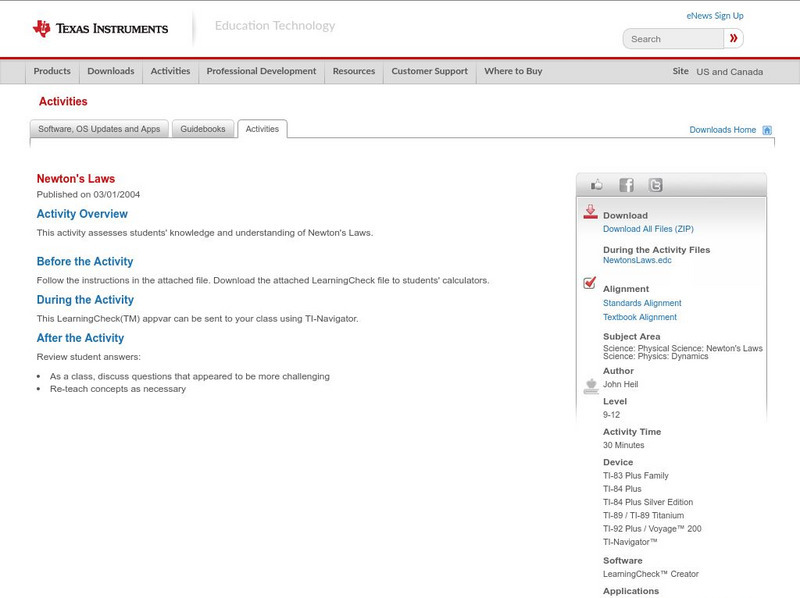Screen dimensions: 800x598
Task: Open the NewtonsLaws.edc file link
Action: pos(637,260)
